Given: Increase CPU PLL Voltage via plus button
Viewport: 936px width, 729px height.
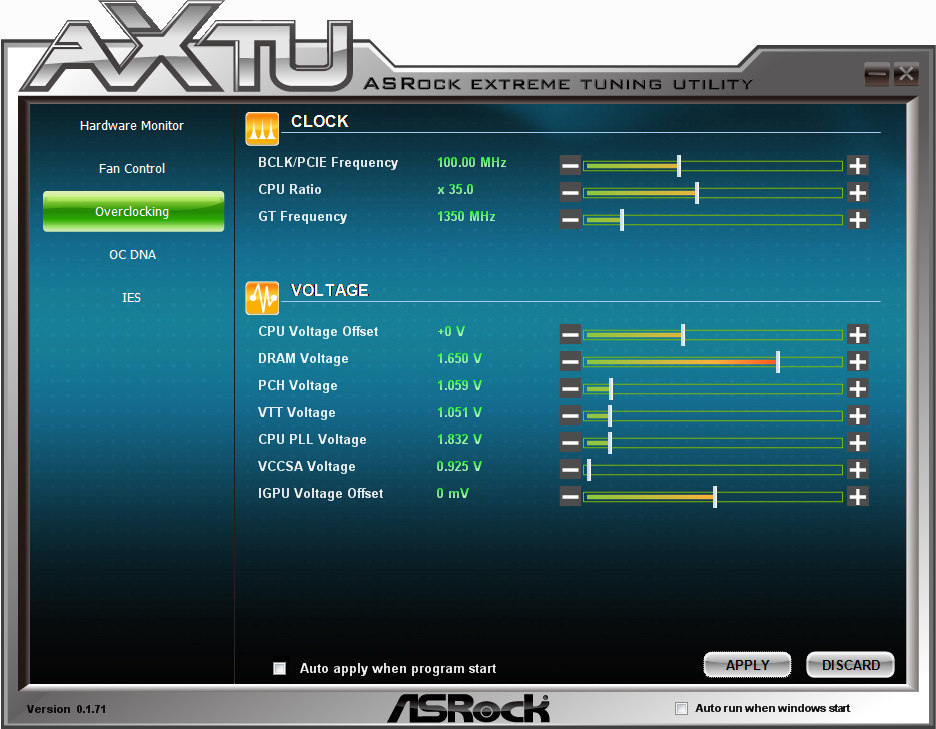Looking at the screenshot, I should pos(858,442).
